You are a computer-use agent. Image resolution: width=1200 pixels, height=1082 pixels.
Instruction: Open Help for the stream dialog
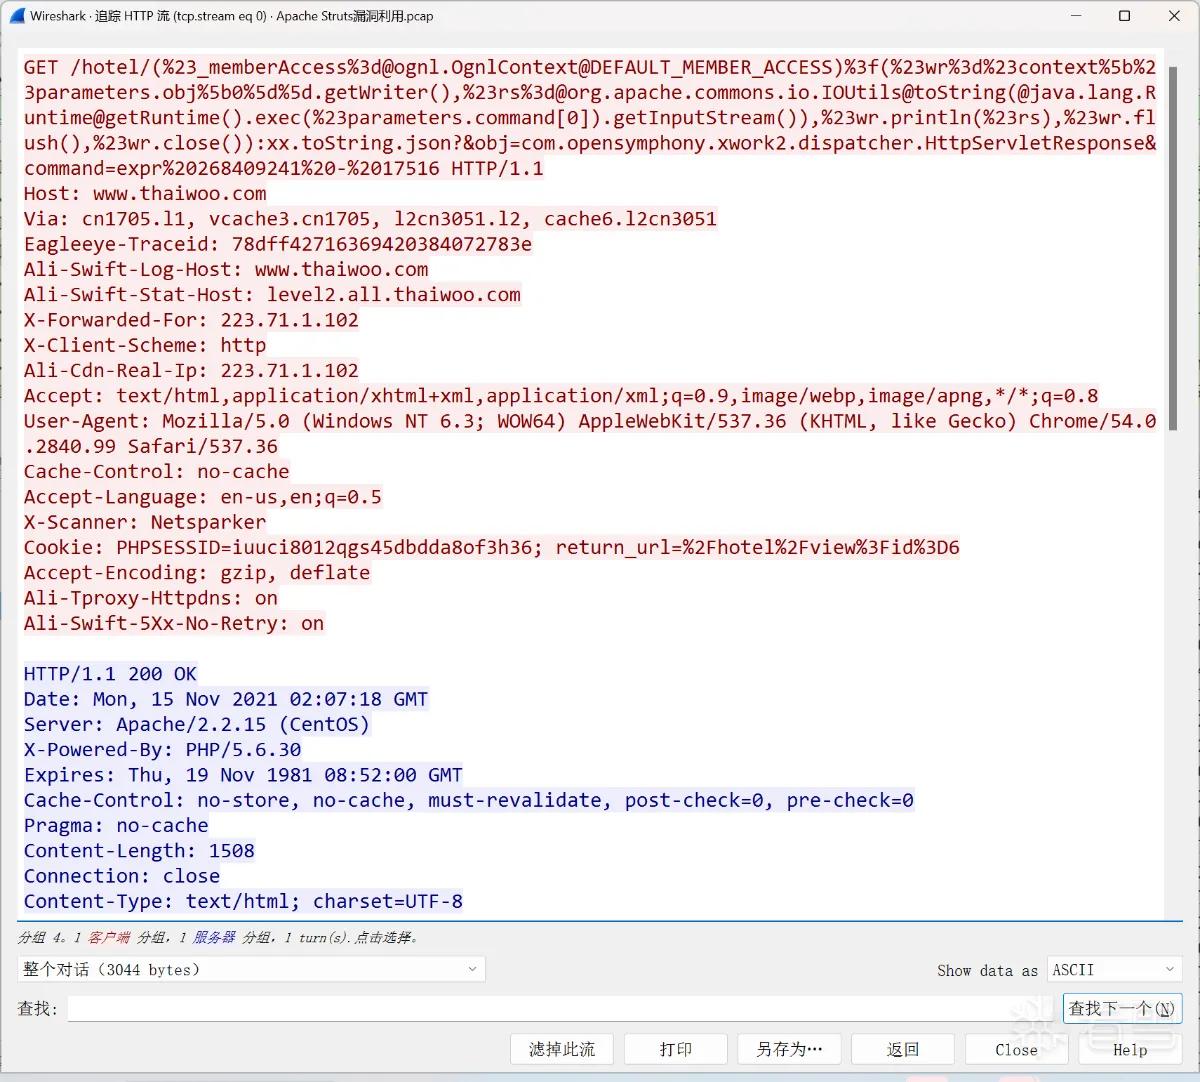(1130, 1049)
